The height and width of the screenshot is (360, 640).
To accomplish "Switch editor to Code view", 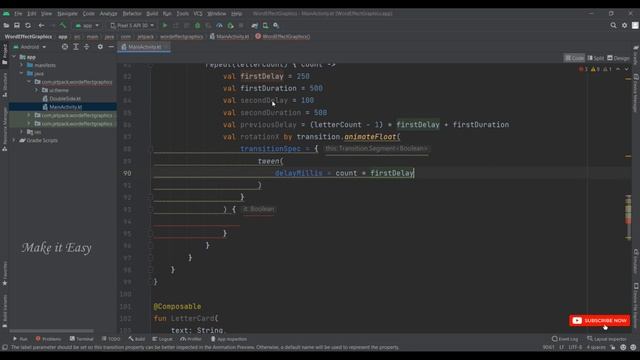I will pos(574,58).
